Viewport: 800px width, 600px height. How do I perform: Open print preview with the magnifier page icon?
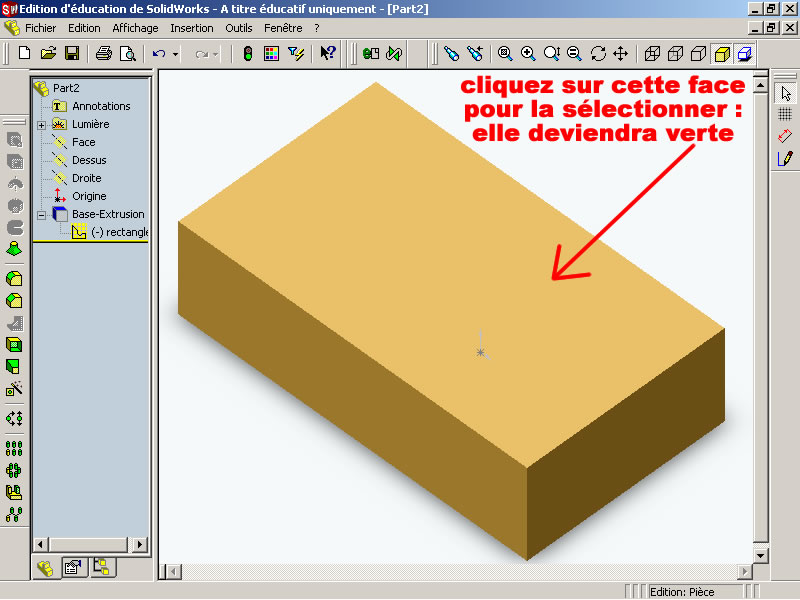coord(127,53)
